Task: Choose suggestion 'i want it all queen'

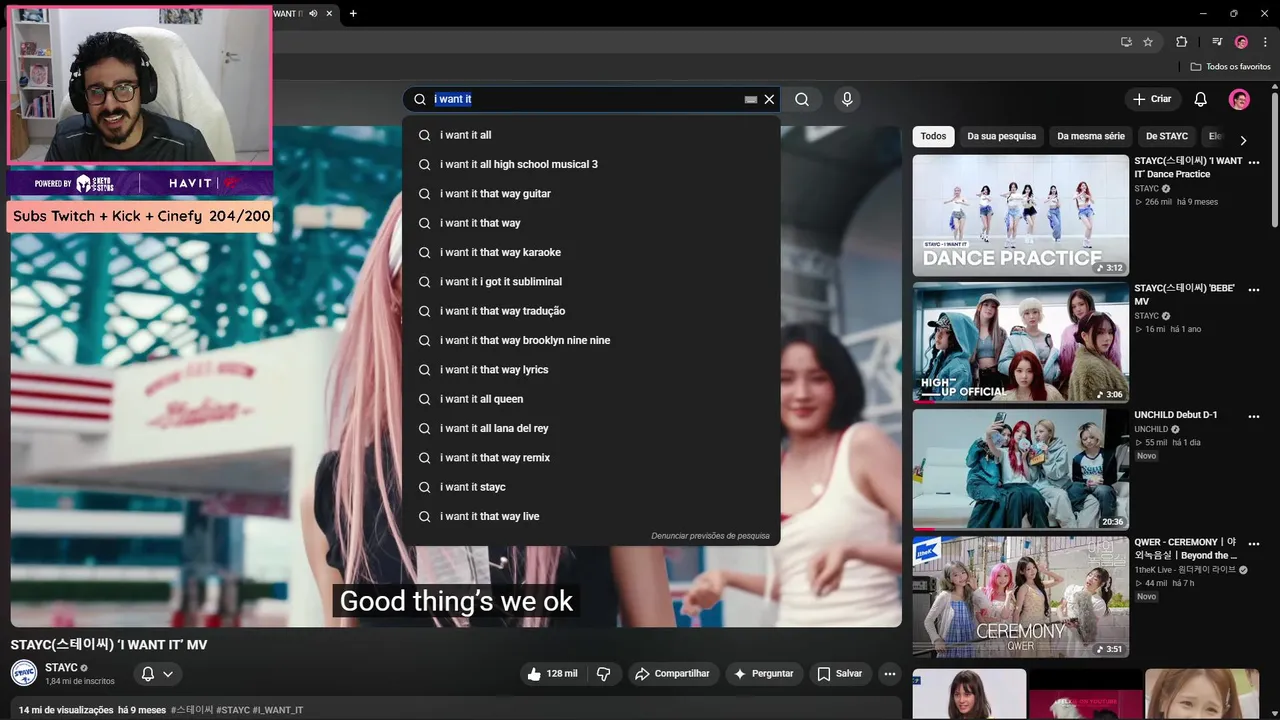Action: click(591, 399)
